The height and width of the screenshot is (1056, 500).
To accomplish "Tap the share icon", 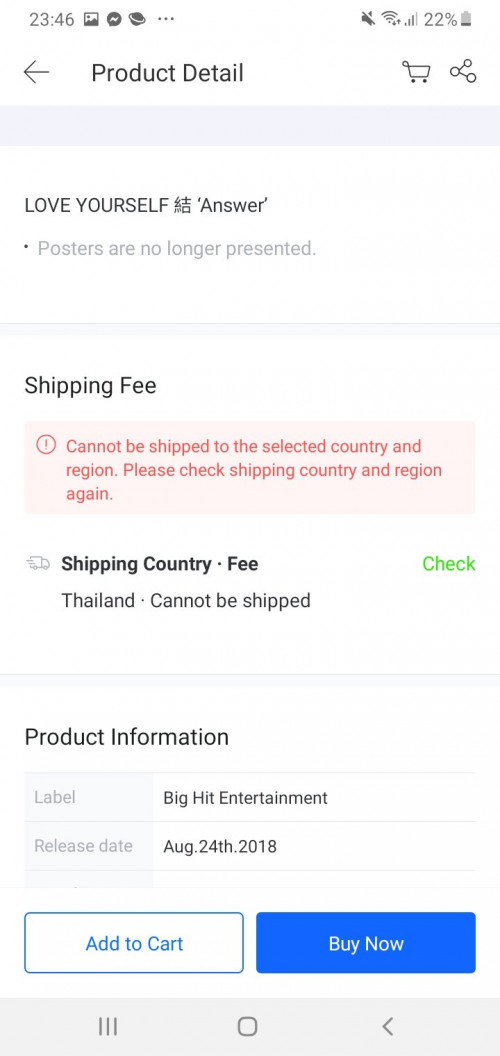I will (x=463, y=71).
